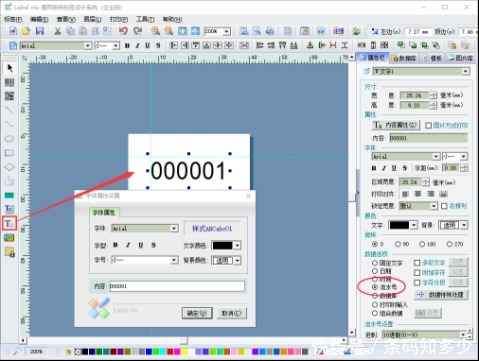Select the picture insert tool in toolbox
The image size is (479, 361).
(x=10, y=238)
